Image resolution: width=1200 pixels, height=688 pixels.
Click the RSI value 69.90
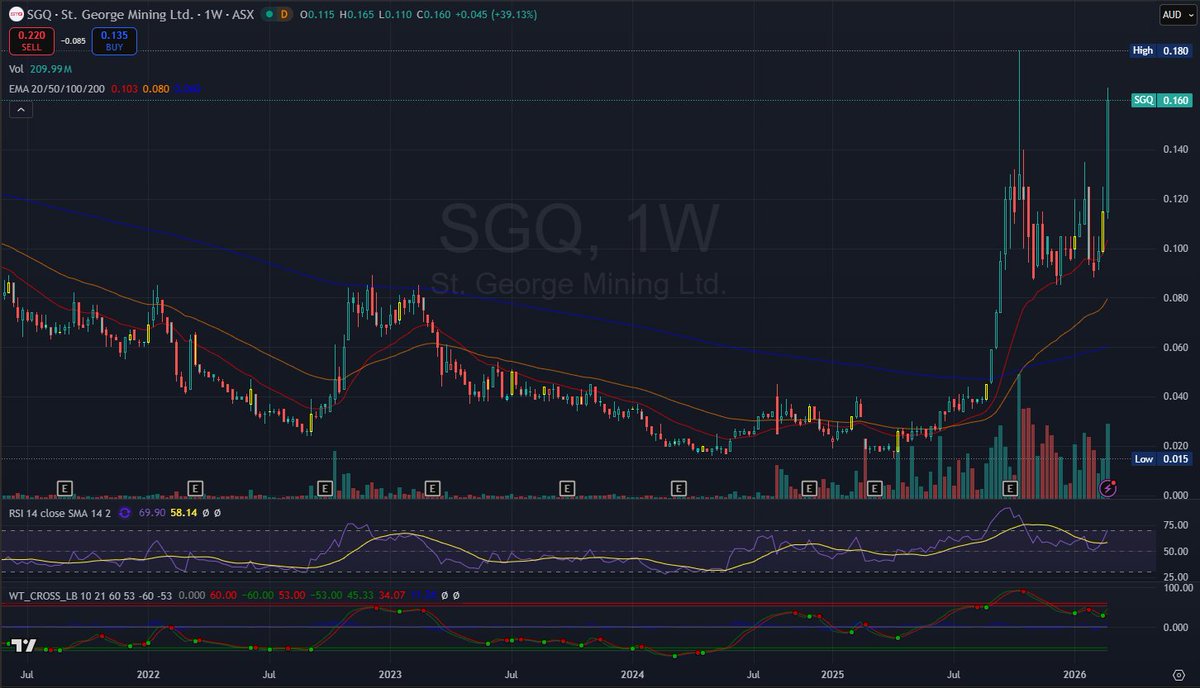(x=152, y=512)
